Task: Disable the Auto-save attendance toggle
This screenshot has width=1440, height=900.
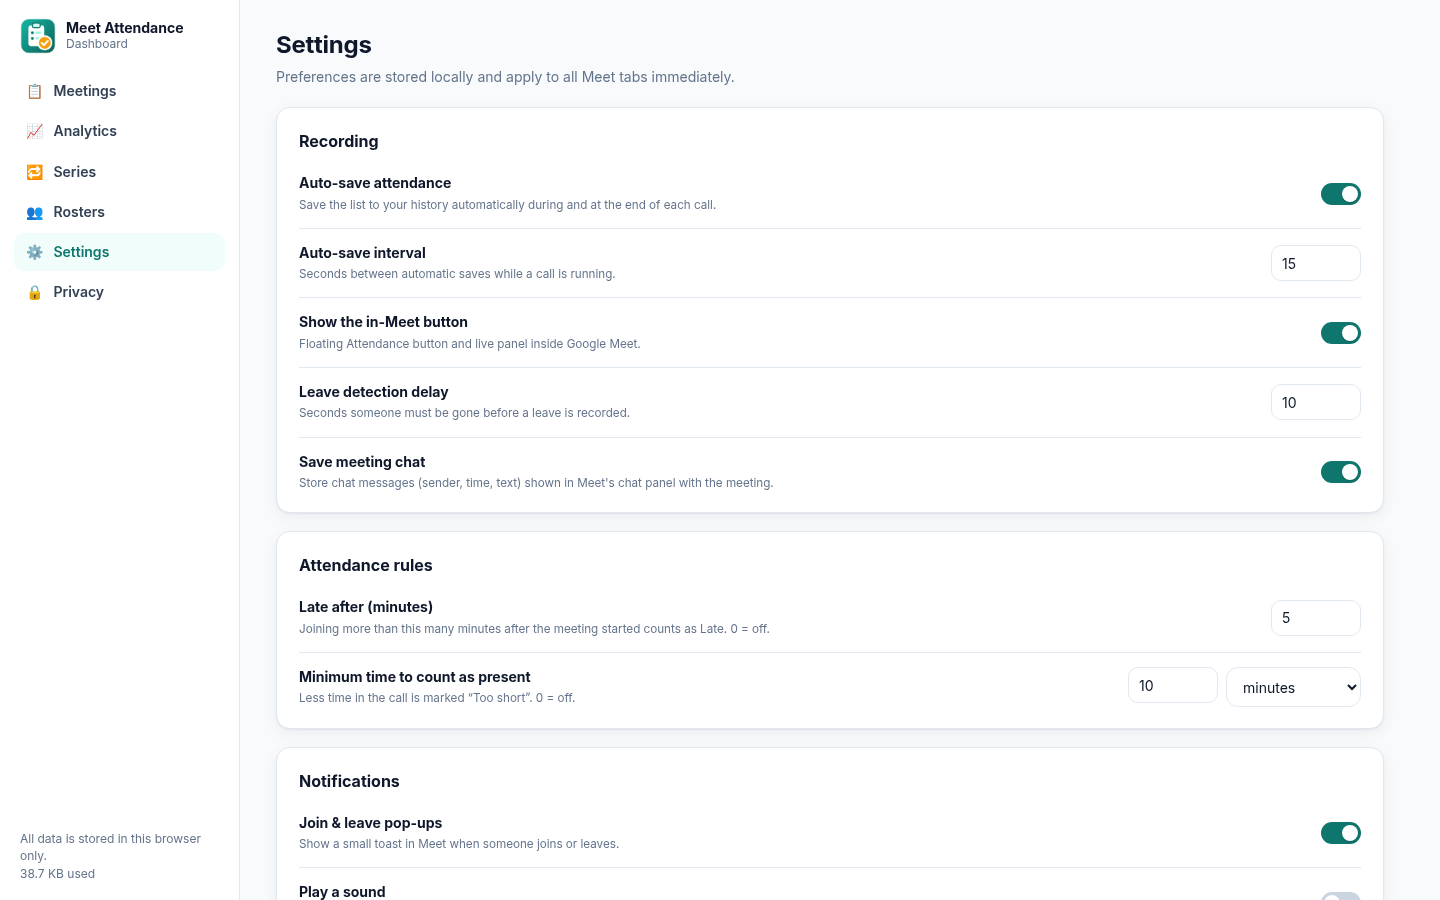Action: 1341,194
